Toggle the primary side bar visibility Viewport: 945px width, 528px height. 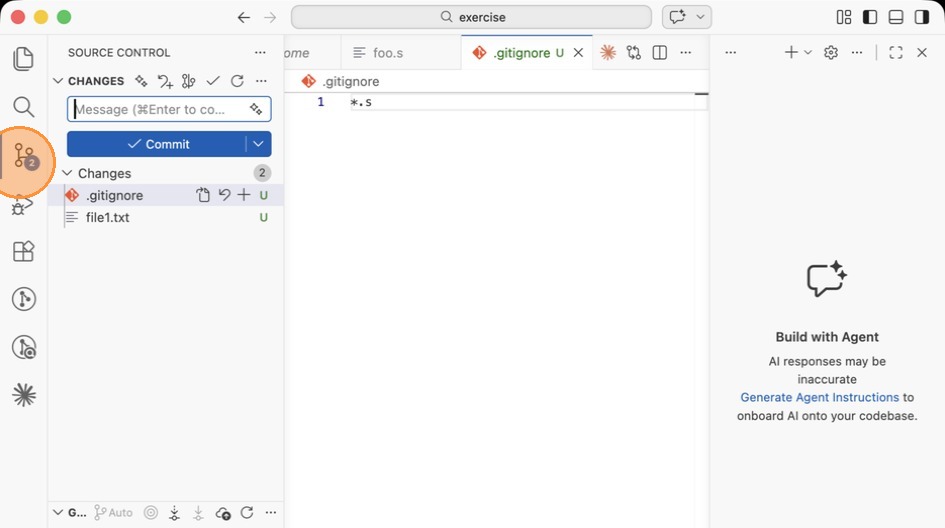pyautogui.click(x=870, y=17)
